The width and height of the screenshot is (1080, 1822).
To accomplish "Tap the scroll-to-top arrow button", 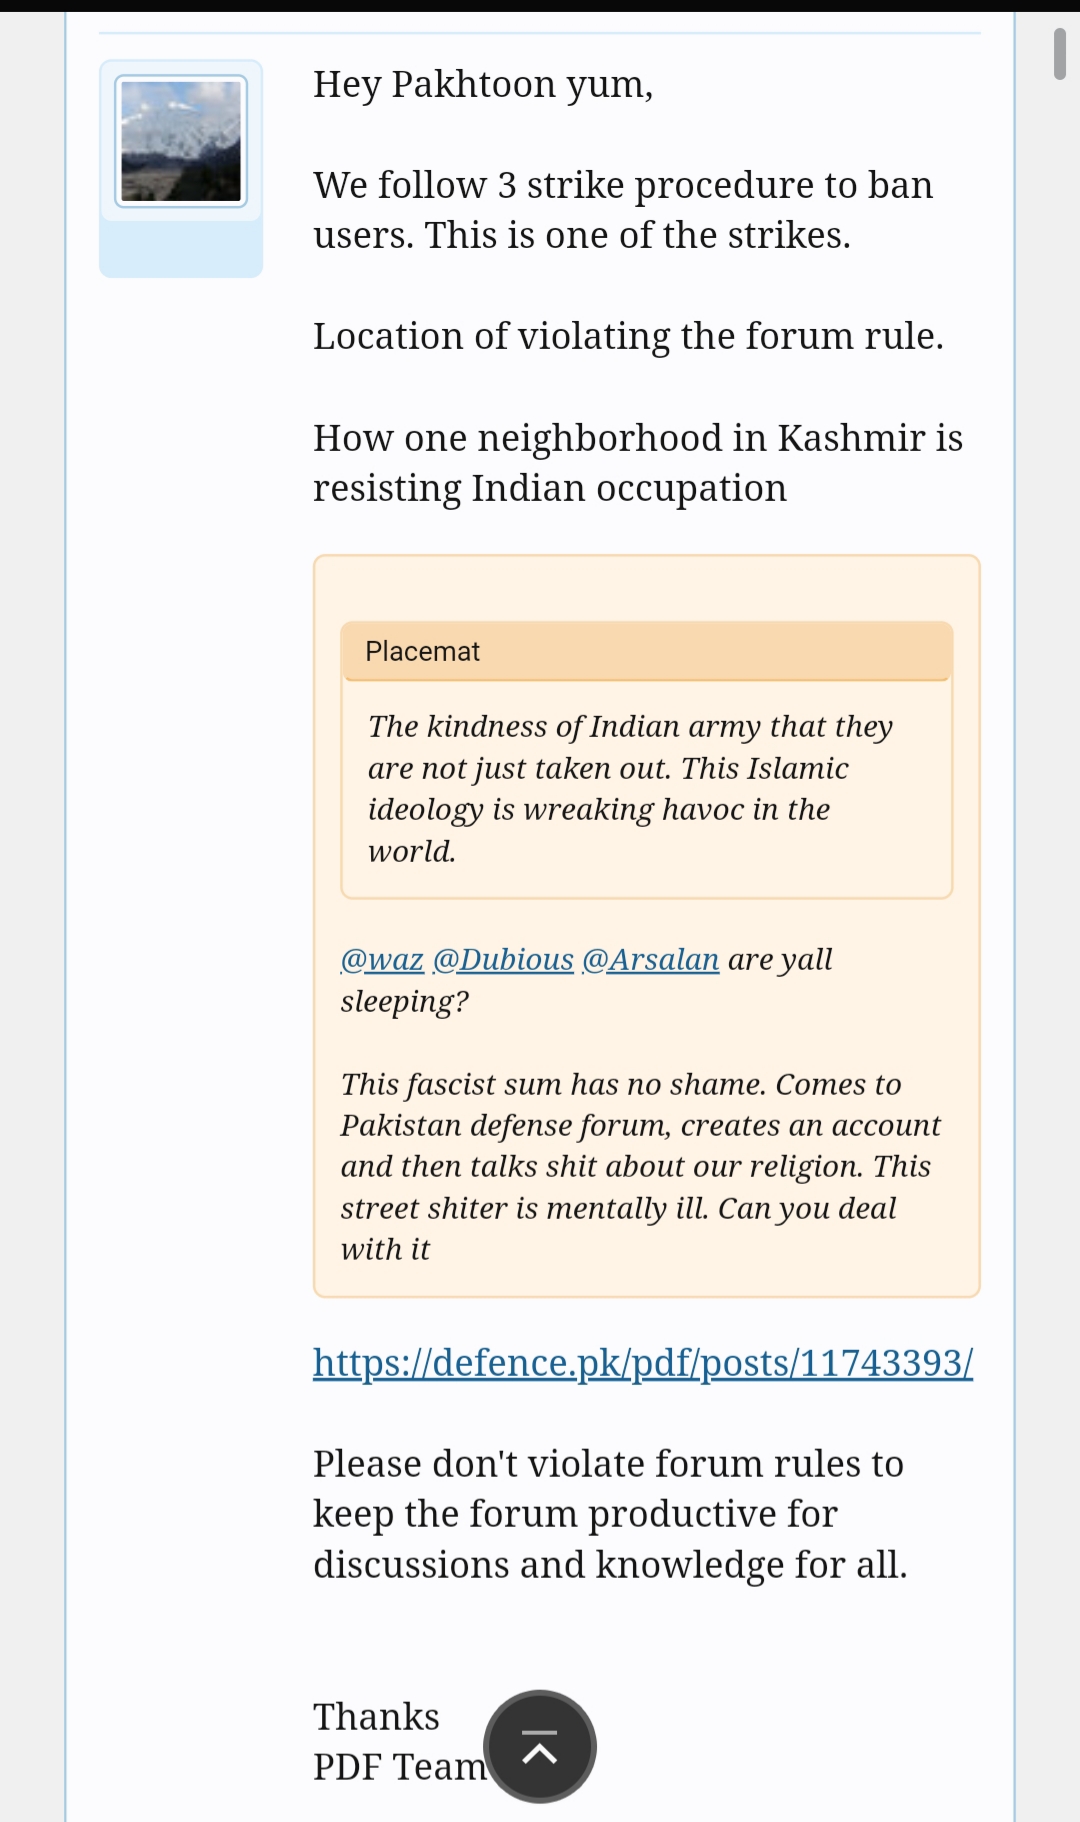I will [x=540, y=1747].
